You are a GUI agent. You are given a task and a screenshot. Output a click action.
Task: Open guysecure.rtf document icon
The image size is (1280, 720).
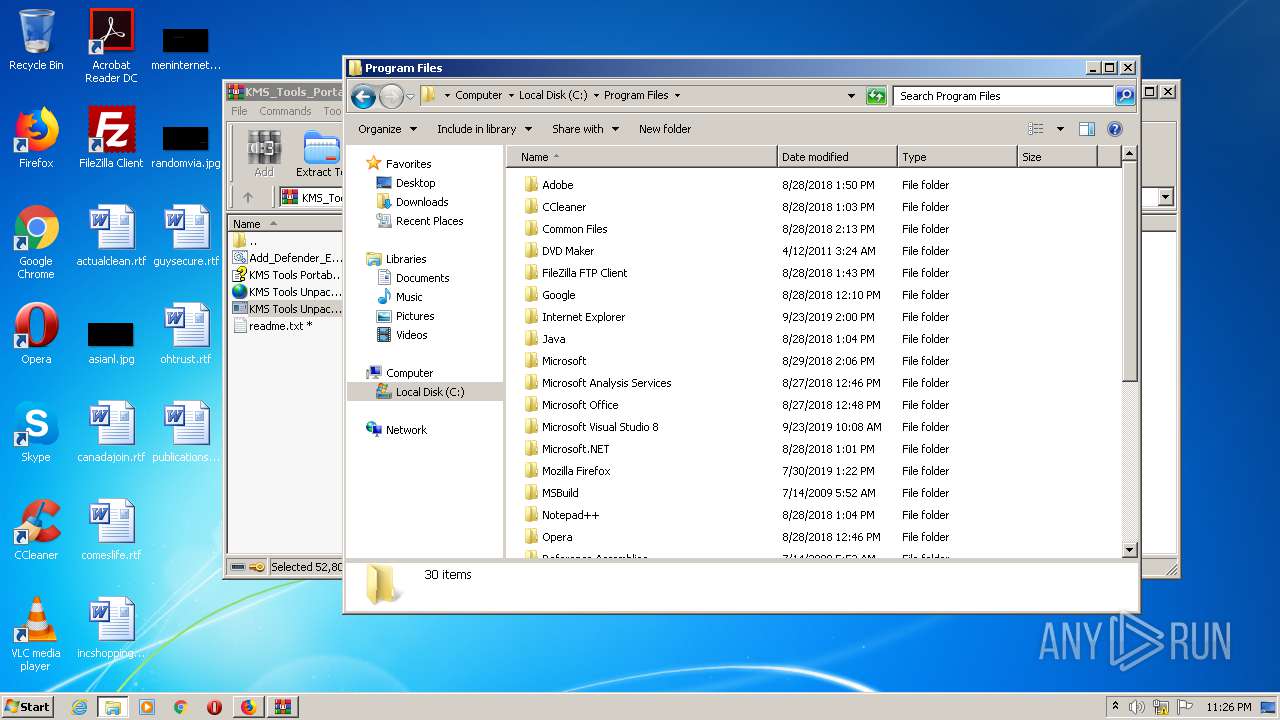[186, 236]
